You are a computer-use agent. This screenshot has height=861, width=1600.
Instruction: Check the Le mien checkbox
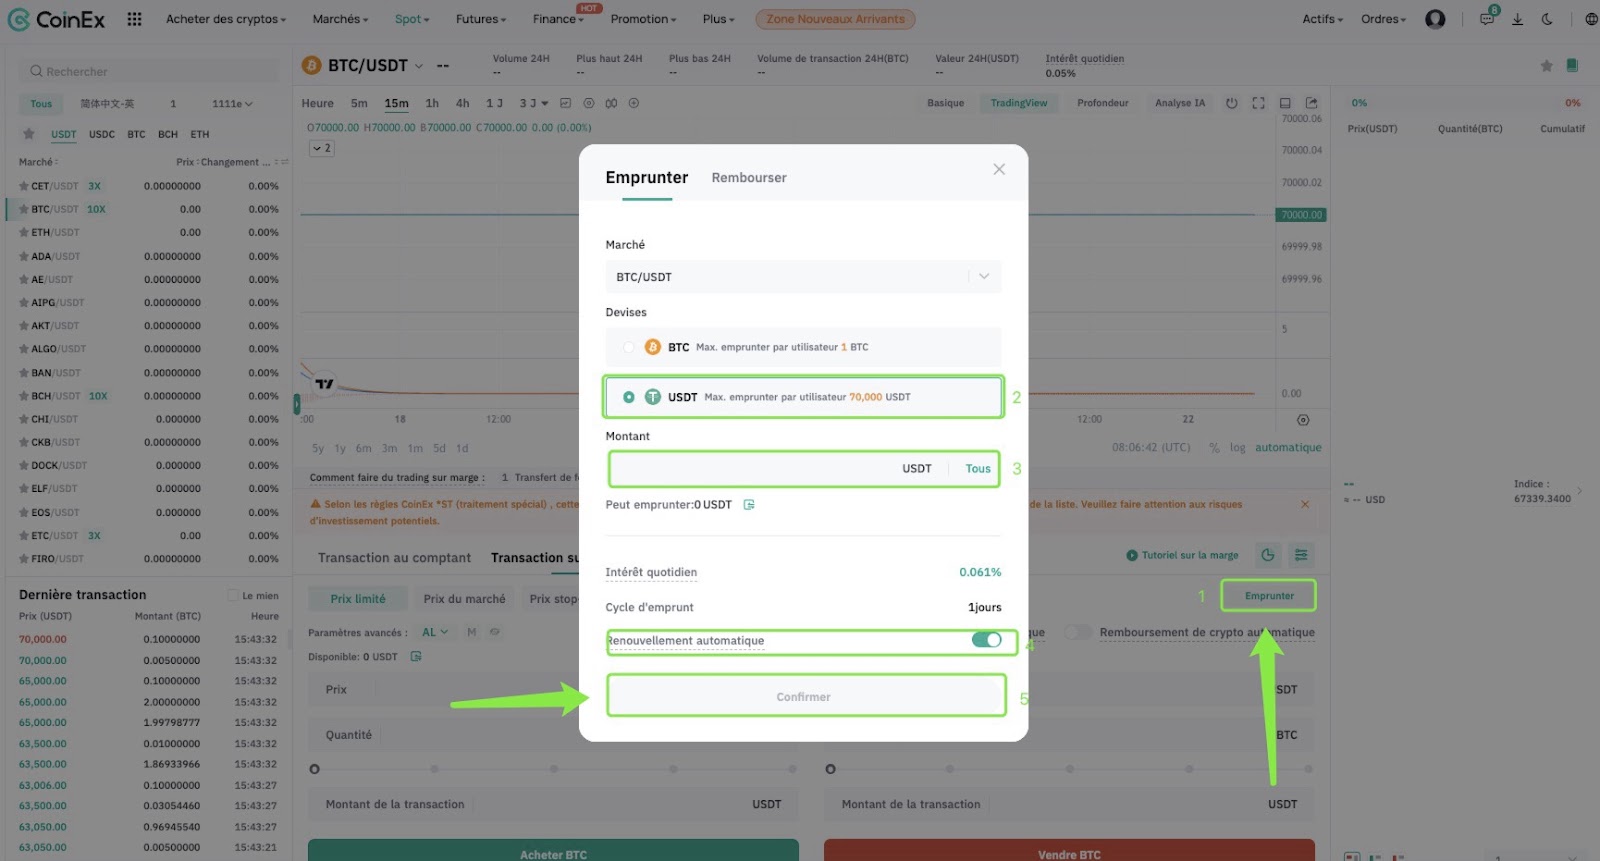coord(233,596)
